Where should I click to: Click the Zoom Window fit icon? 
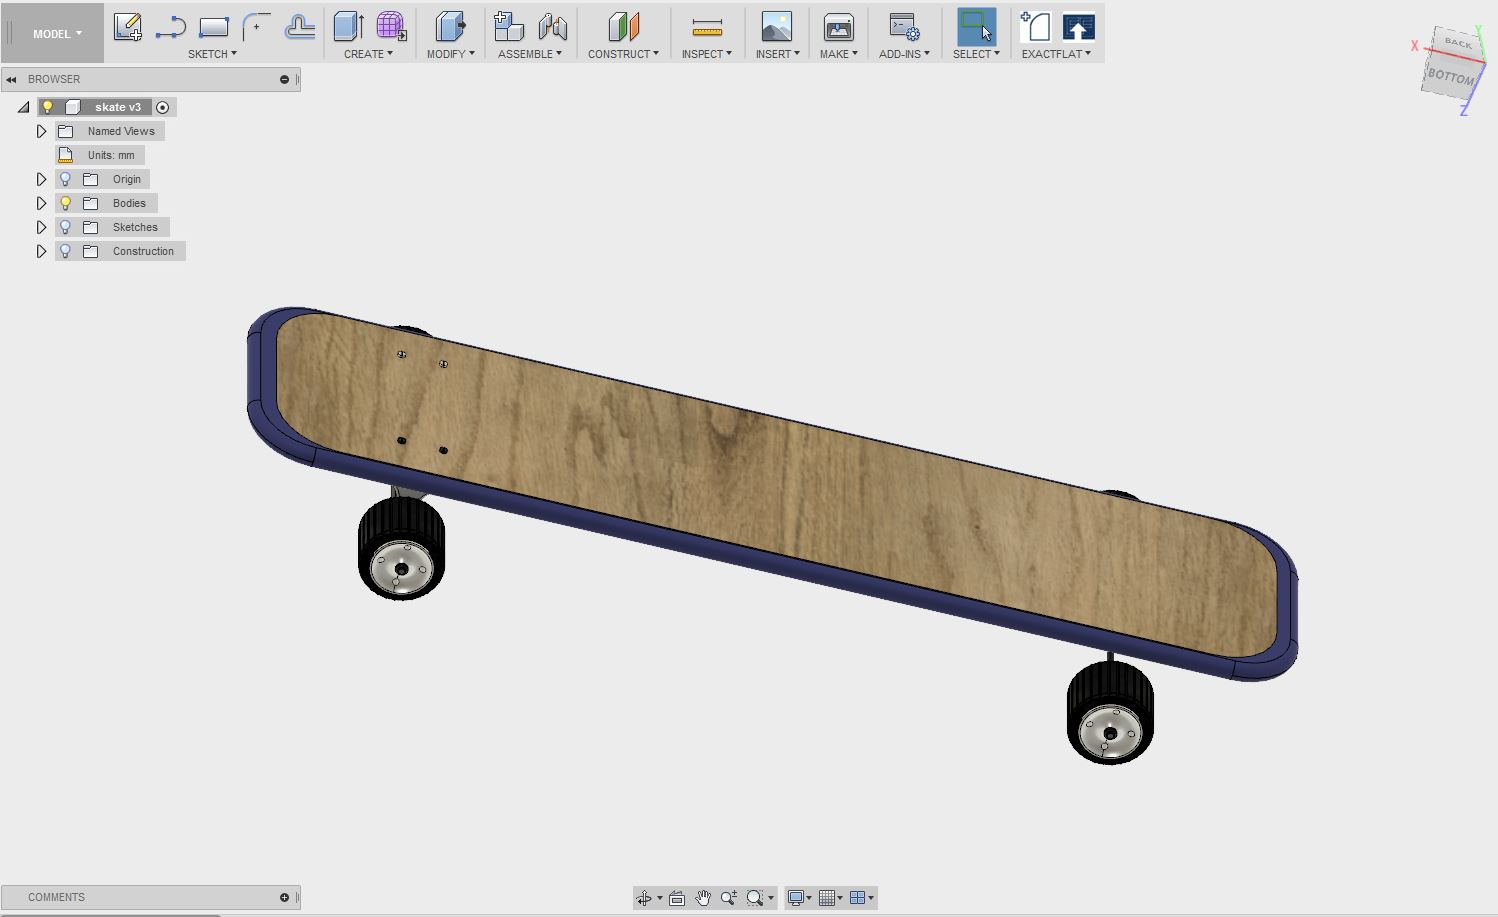click(755, 898)
